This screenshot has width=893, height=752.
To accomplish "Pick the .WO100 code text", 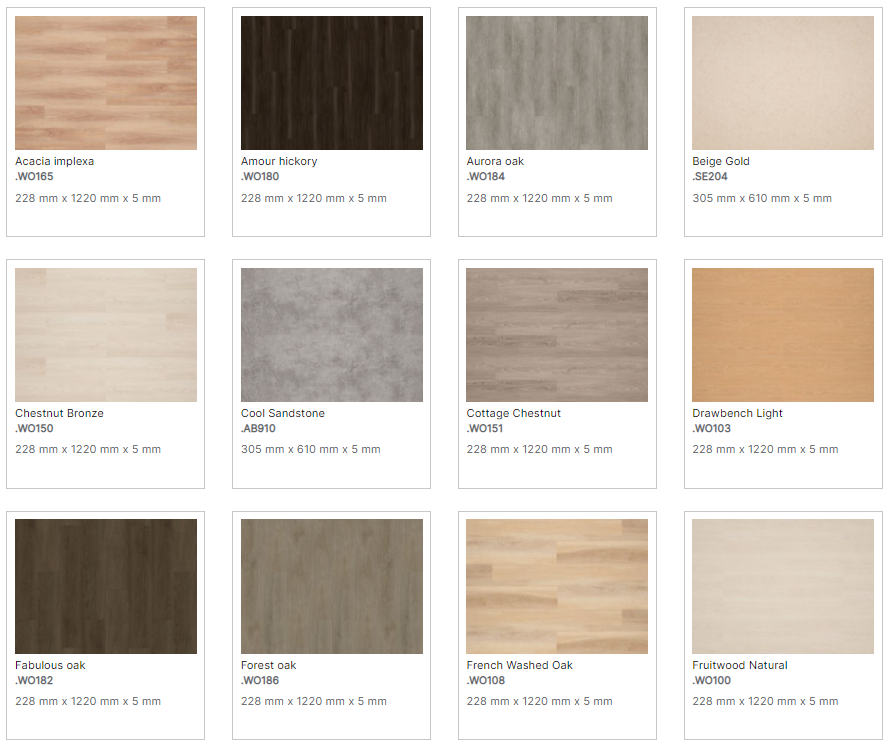I will 711,680.
